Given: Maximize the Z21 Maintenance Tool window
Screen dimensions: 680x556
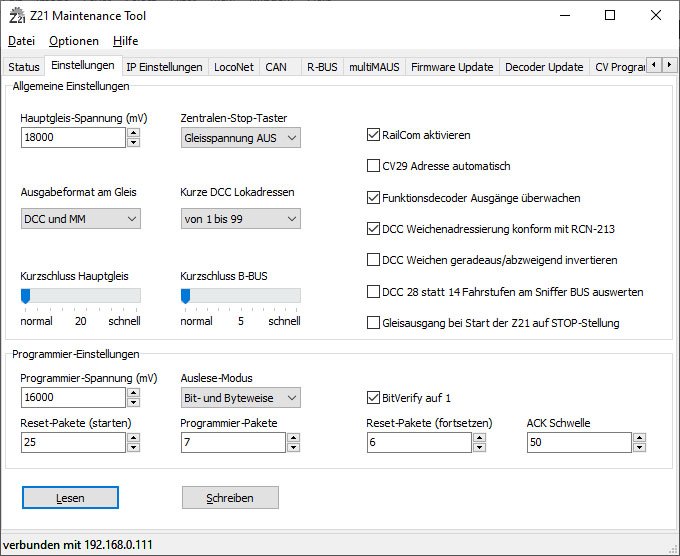Looking at the screenshot, I should tap(610, 16).
